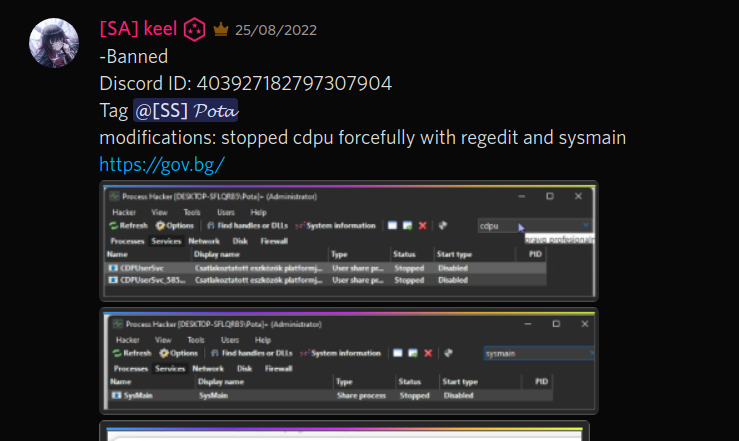Open Tools menu in the sysmain window
Image resolution: width=739 pixels, height=441 pixels.
196,340
